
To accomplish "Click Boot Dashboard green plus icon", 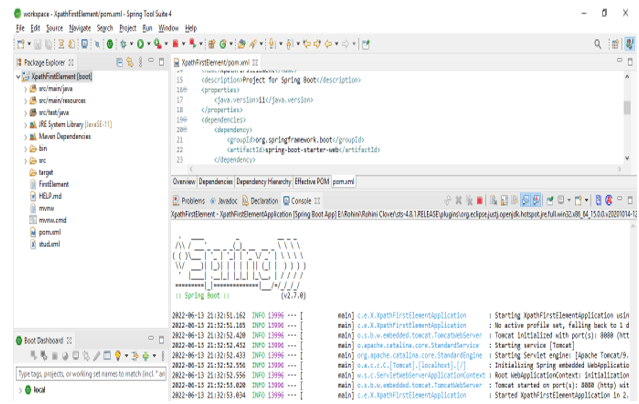I will [145, 356].
